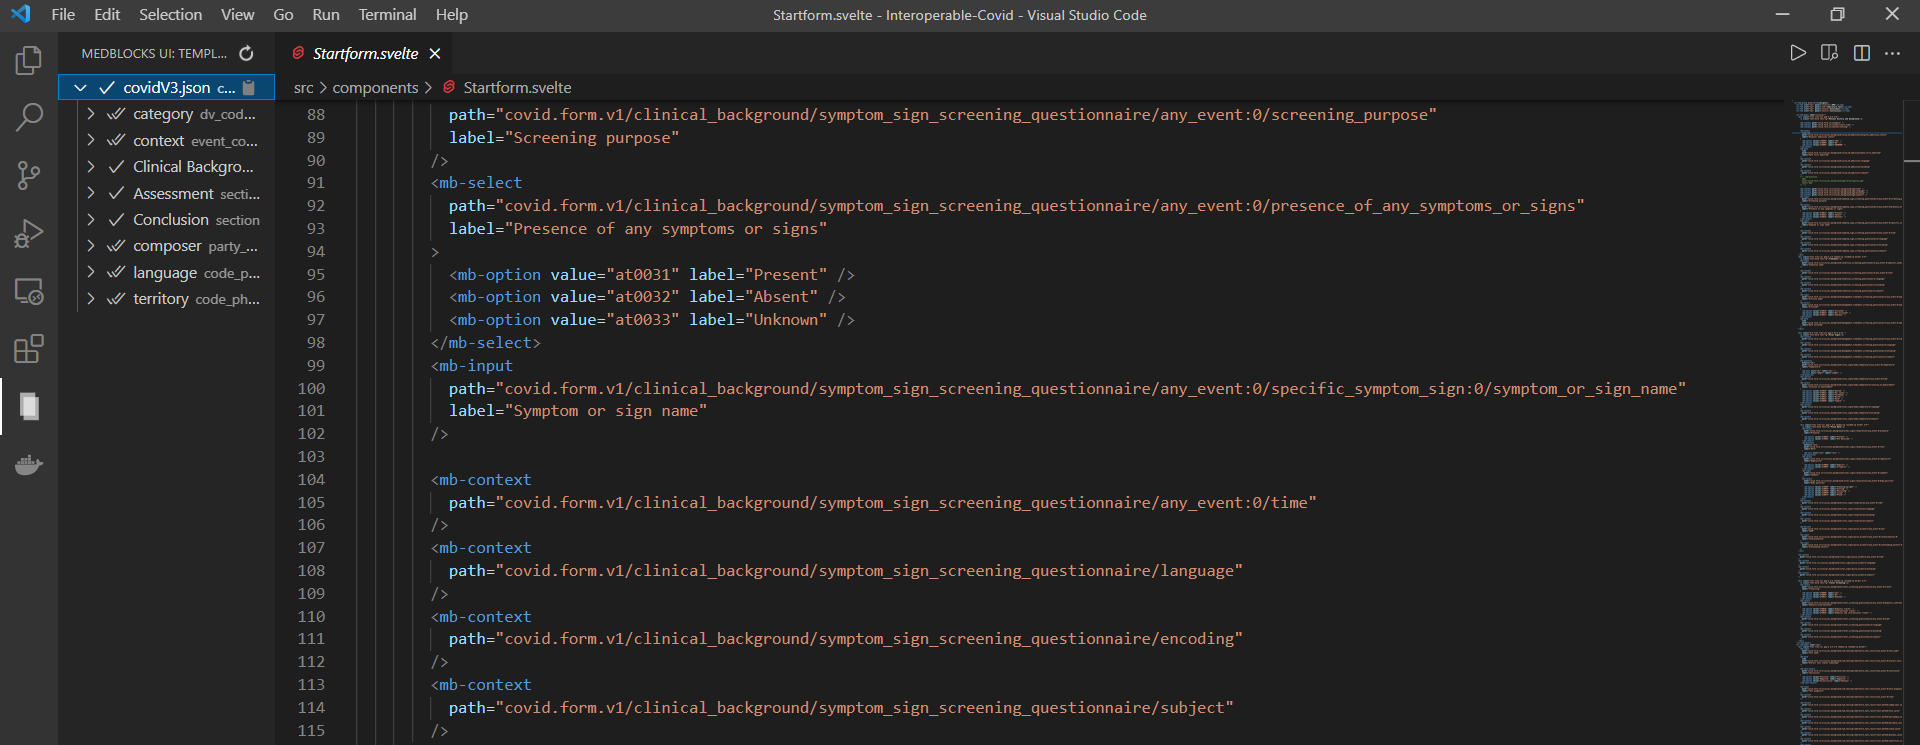Expand the territory tree node
The image size is (1920, 745).
[91, 299]
